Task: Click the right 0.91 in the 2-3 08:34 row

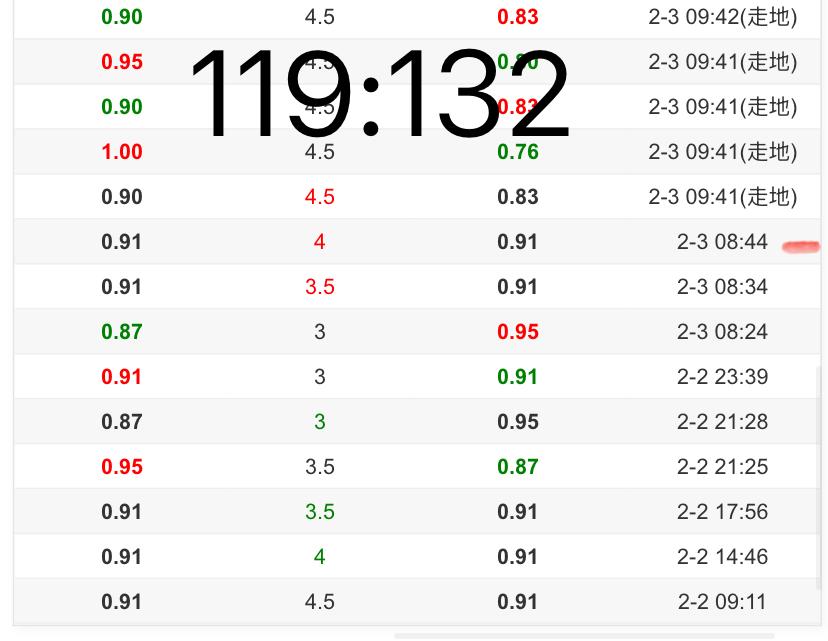Action: (518, 287)
